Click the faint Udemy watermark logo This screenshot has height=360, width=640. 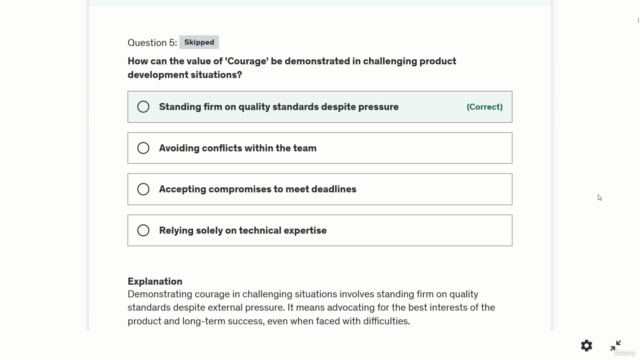tap(624, 353)
